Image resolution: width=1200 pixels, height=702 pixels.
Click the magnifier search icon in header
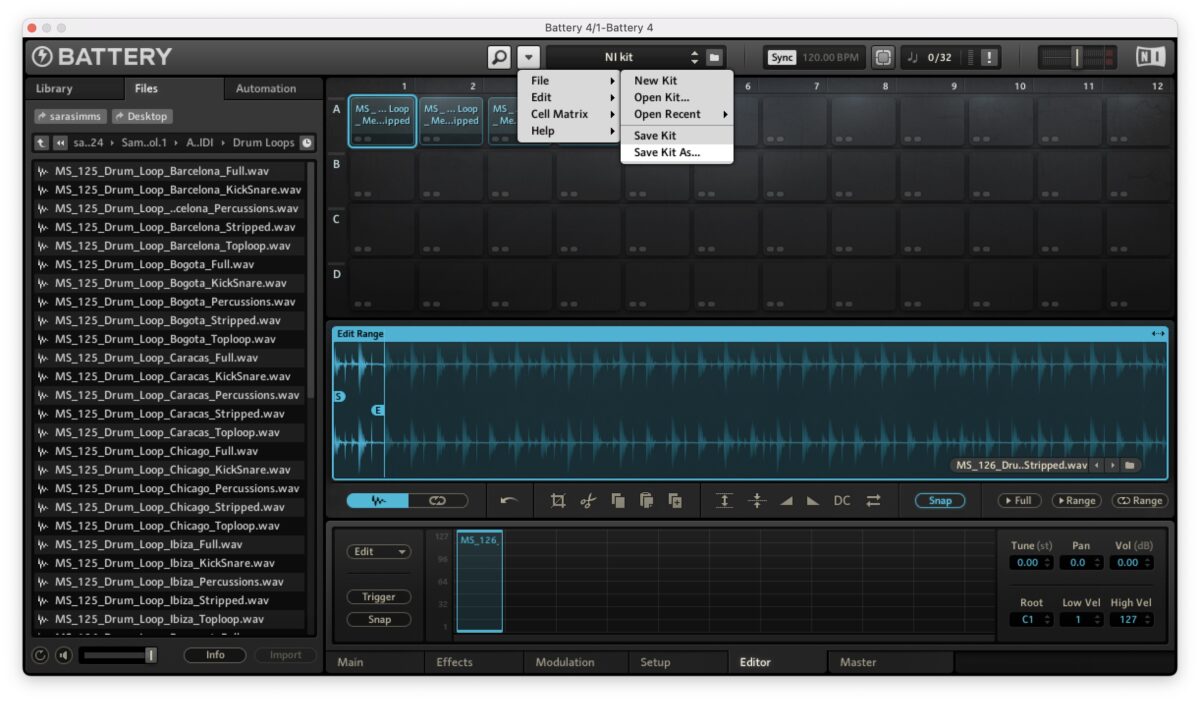499,58
